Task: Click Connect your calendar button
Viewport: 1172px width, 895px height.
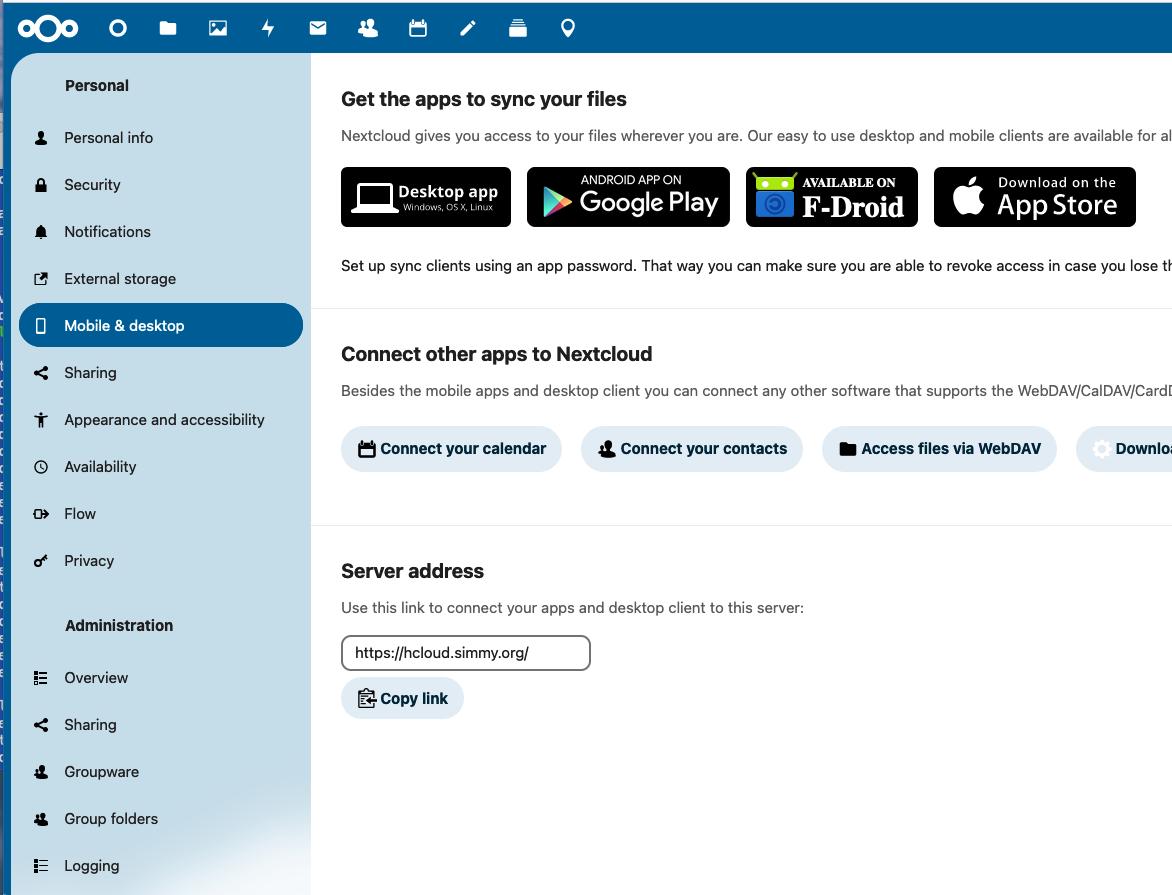Action: click(x=451, y=449)
